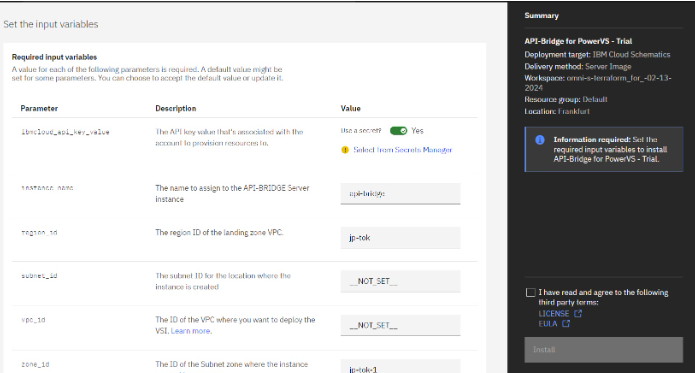Click Location Frankfurt text
The width and height of the screenshot is (695, 373).
click(x=557, y=111)
